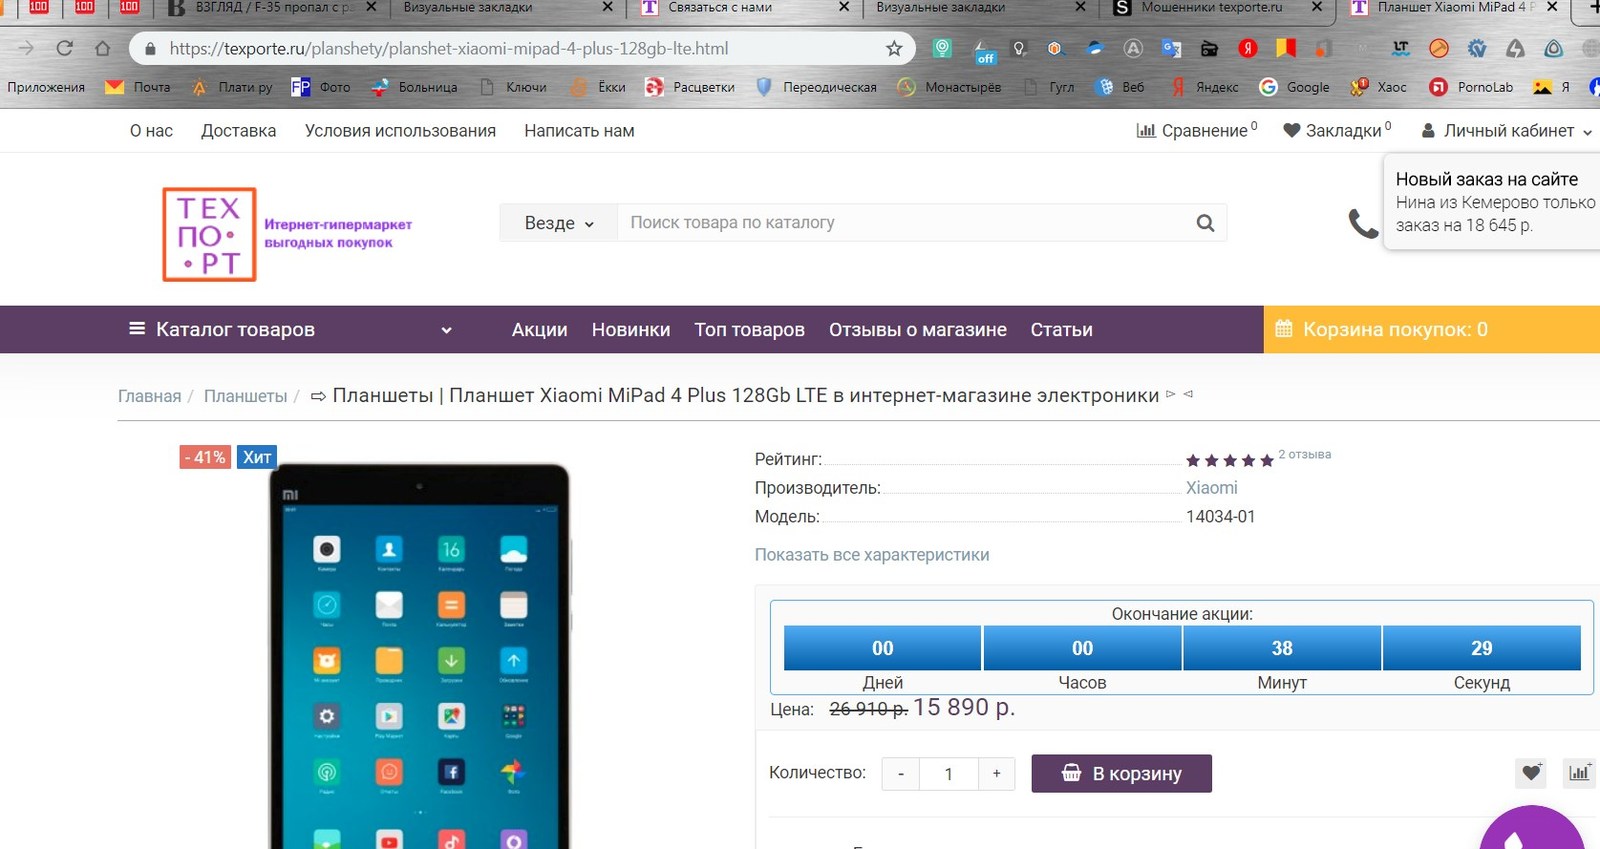The image size is (1600, 849).
Task: Open the Новинки menu item
Action: point(631,329)
